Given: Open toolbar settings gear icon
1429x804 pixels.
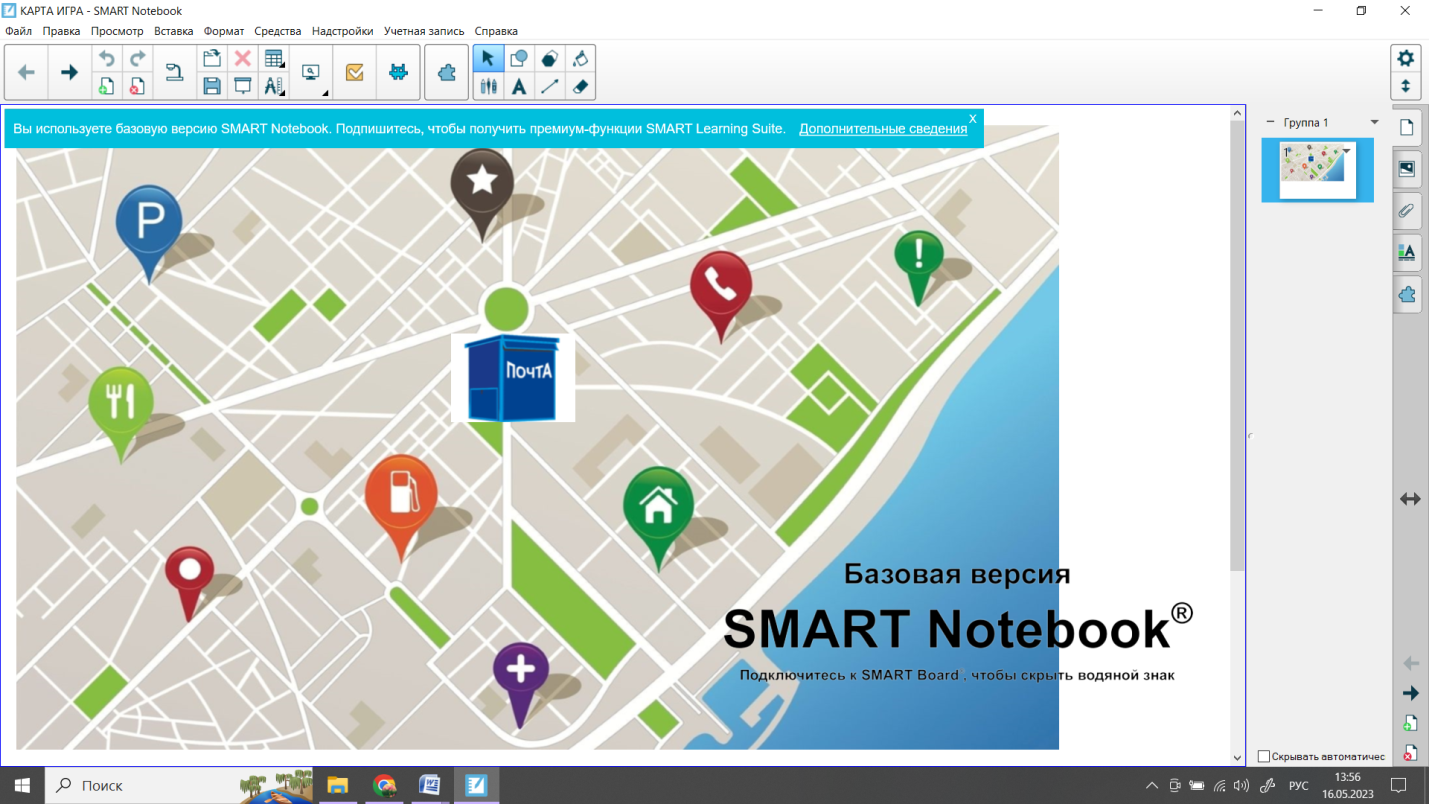Looking at the screenshot, I should (x=1406, y=58).
